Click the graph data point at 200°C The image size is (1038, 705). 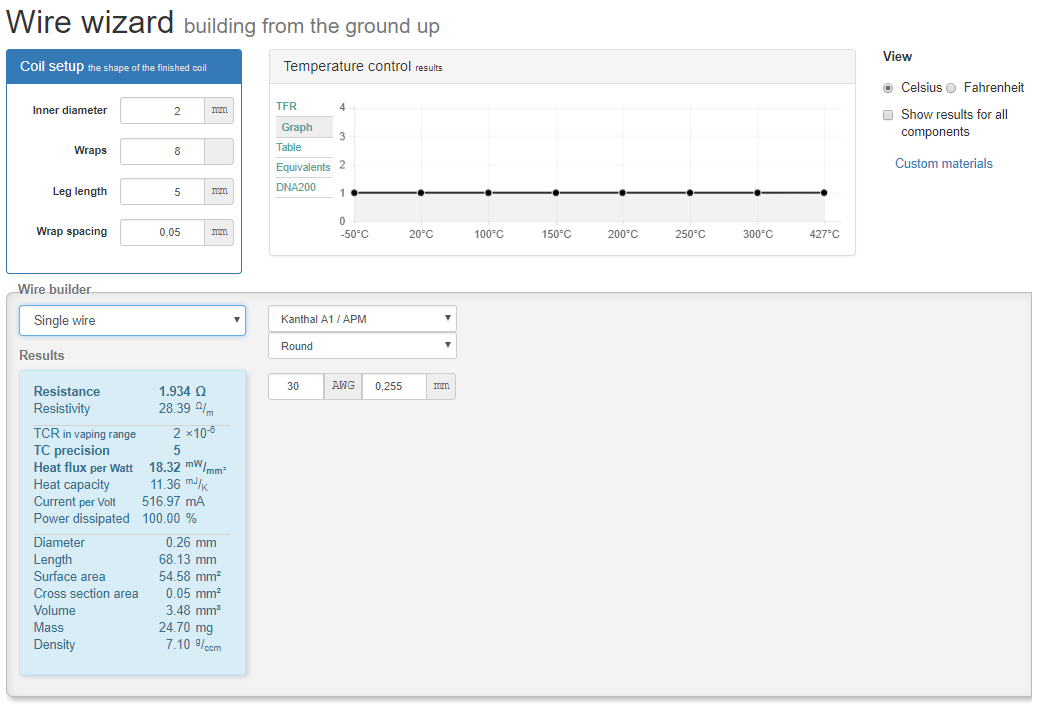point(622,193)
